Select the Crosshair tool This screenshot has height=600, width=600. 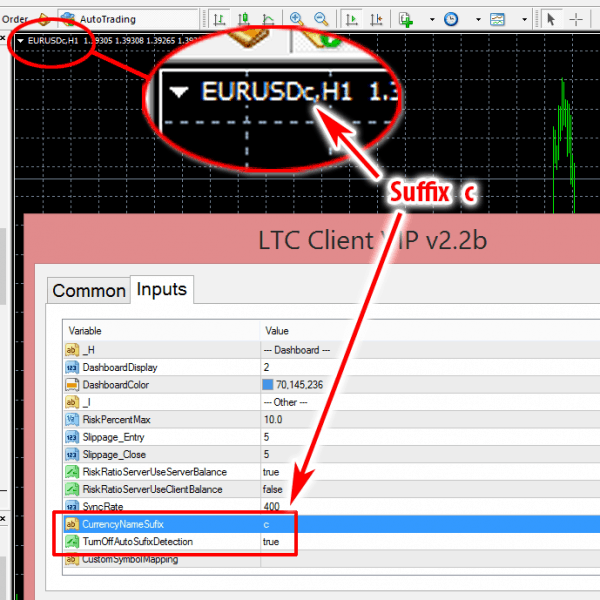[576, 19]
